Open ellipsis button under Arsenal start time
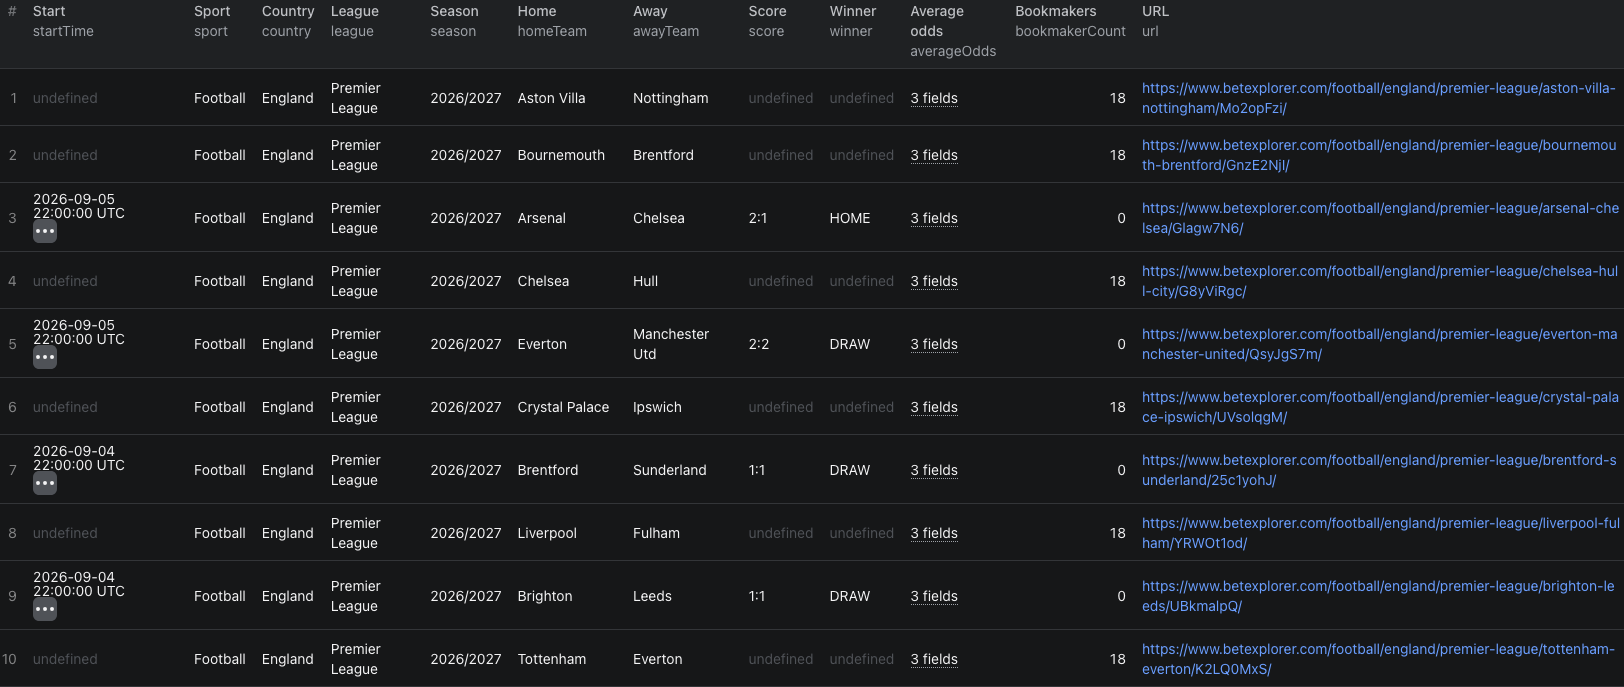 [45, 231]
